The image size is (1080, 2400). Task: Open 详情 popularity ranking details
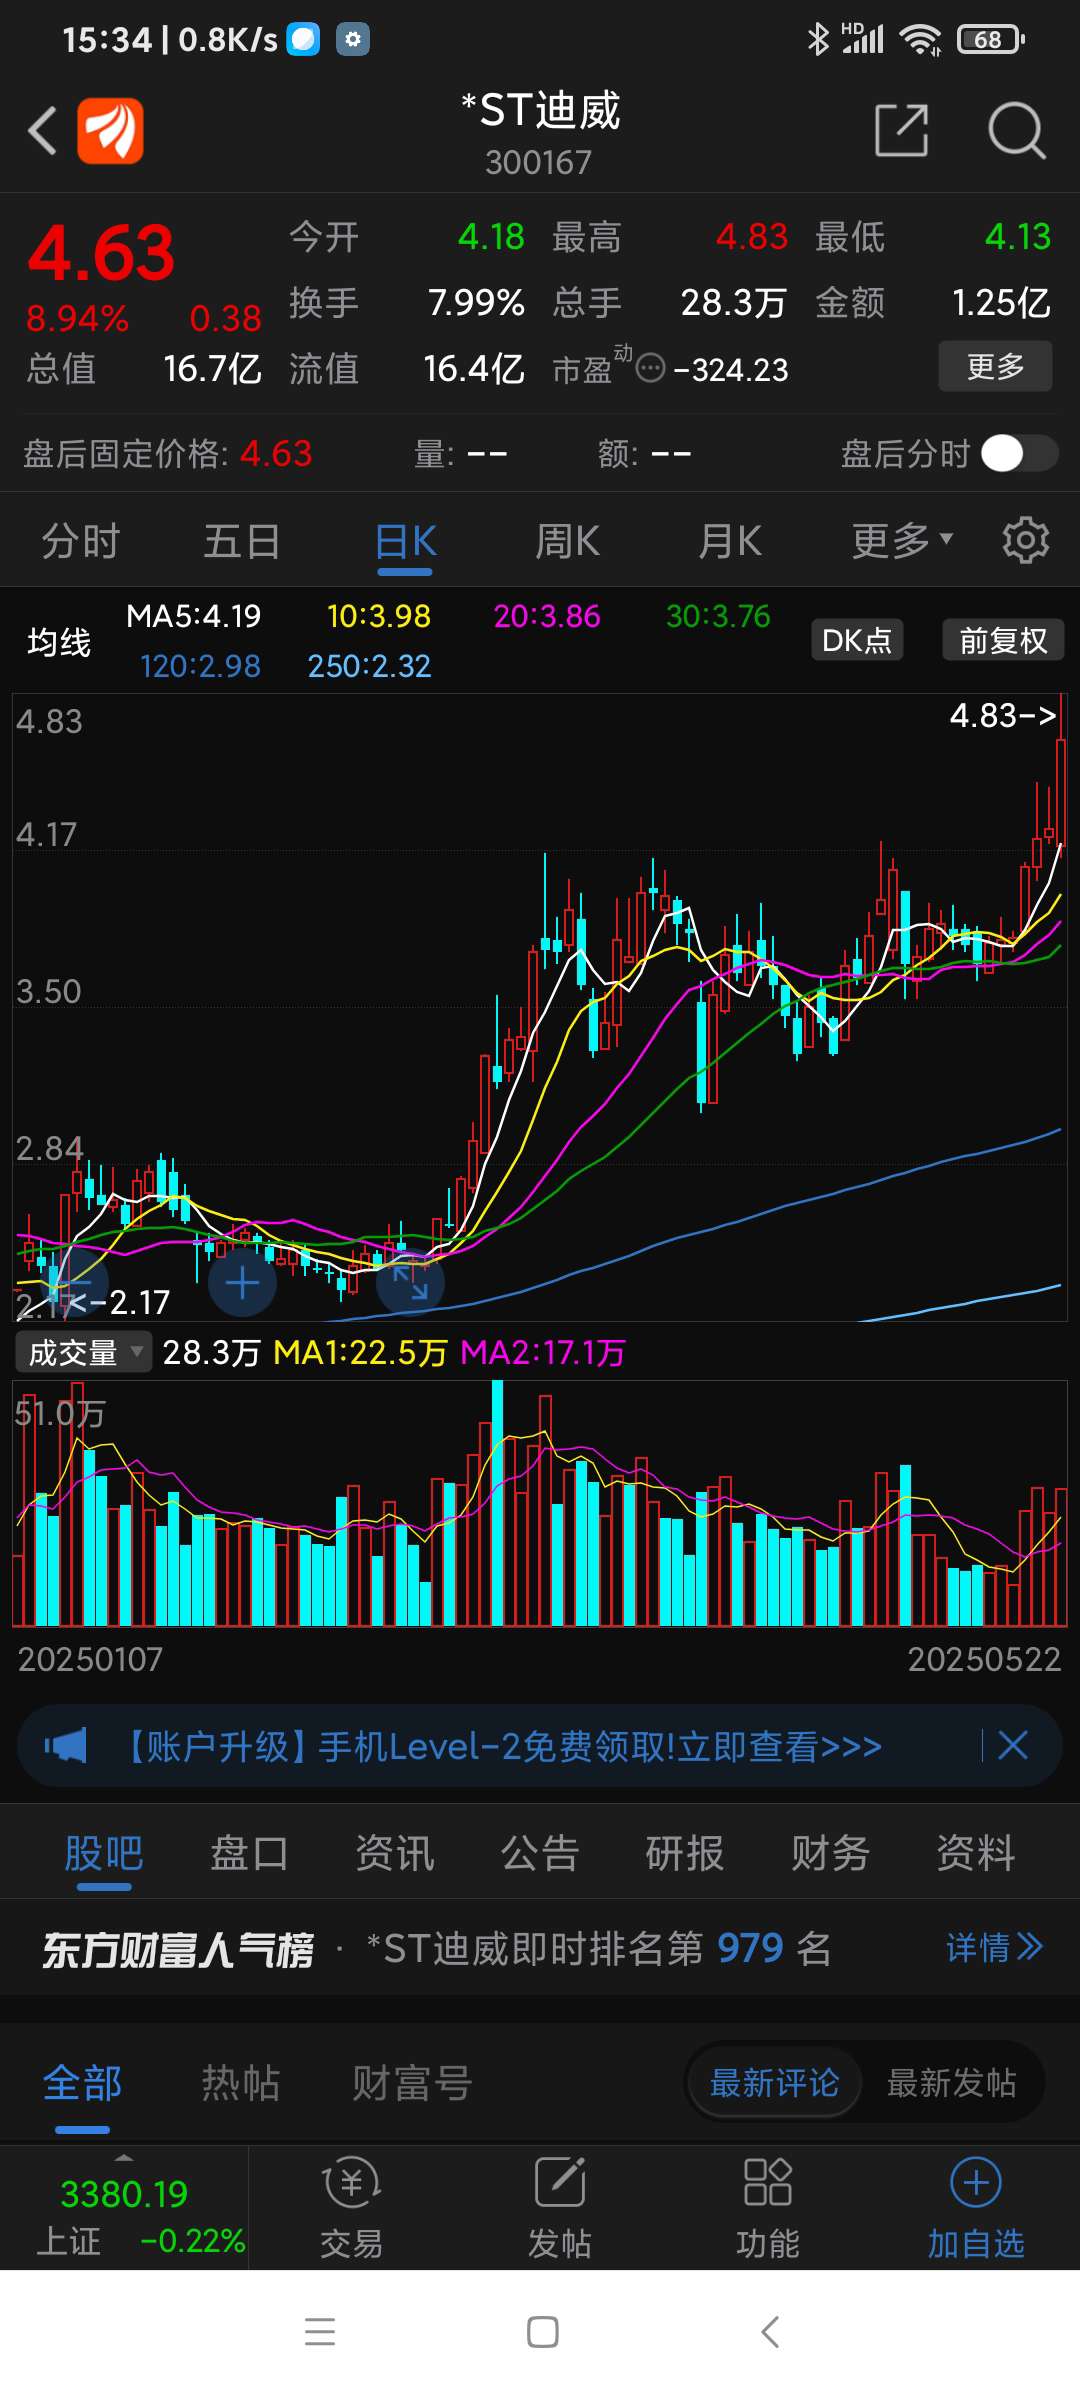[994, 1947]
